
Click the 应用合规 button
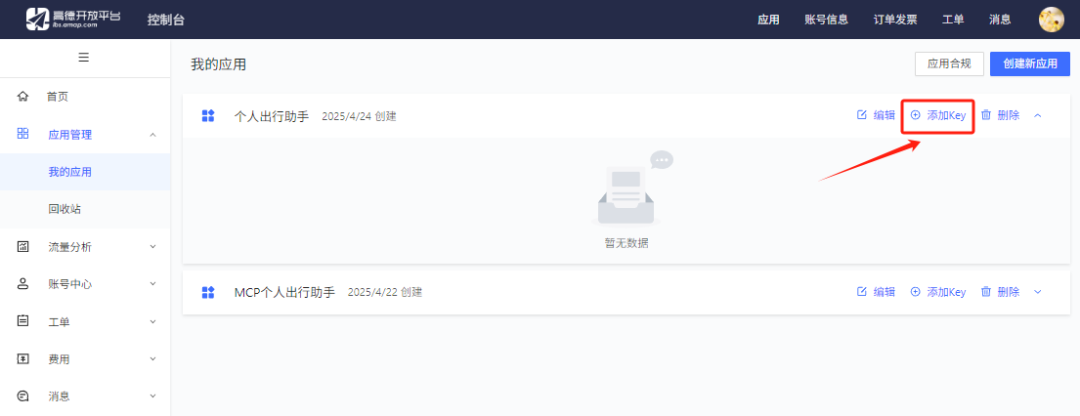[x=949, y=64]
